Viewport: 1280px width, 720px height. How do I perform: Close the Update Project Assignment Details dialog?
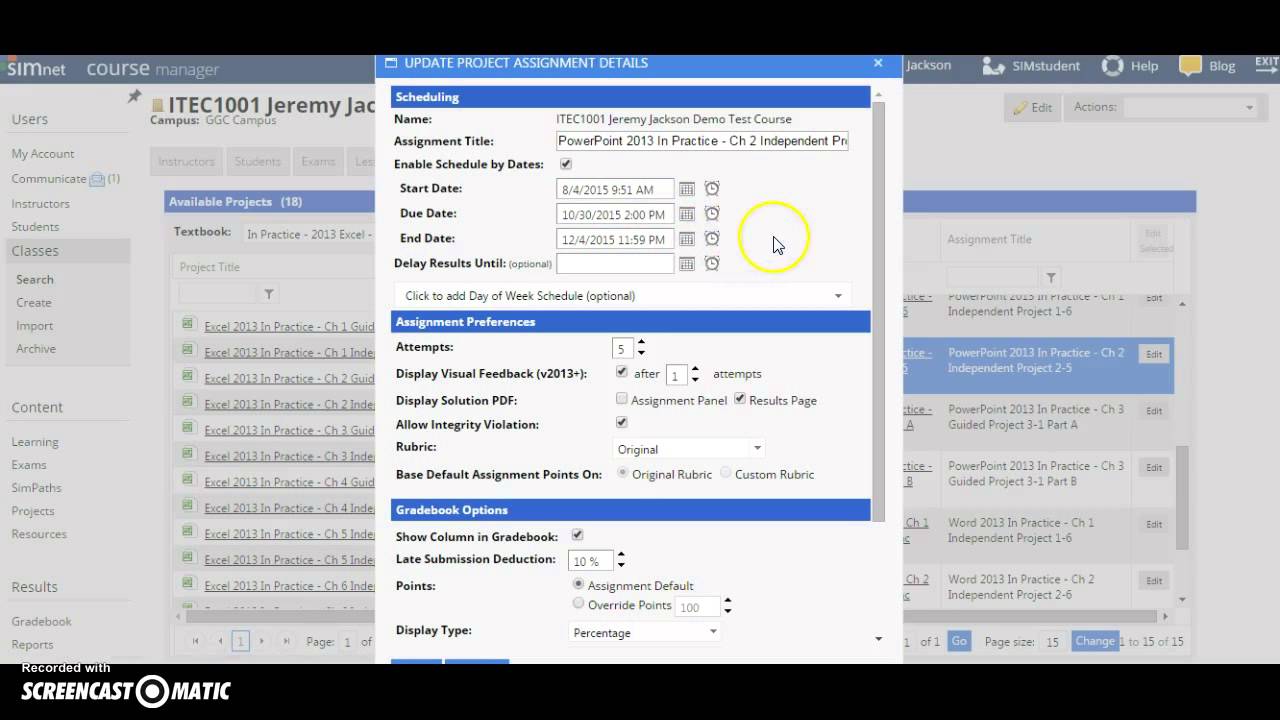(878, 63)
